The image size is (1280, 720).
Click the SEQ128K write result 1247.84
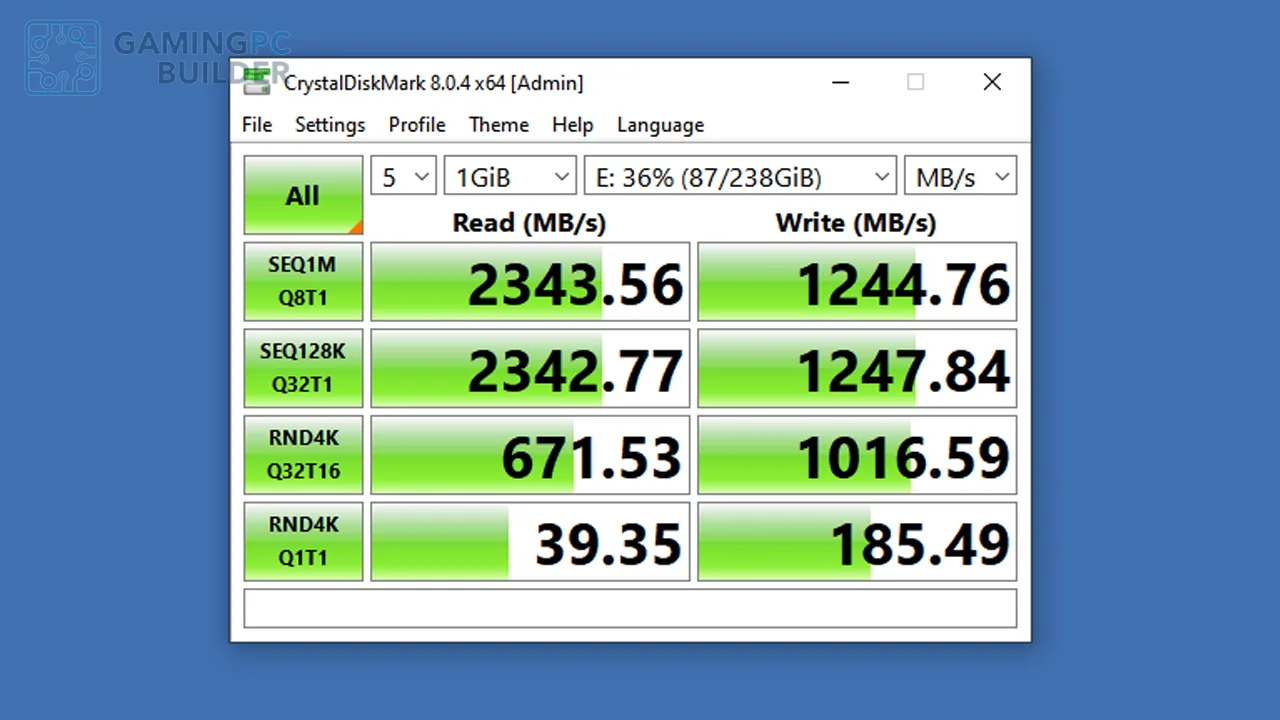857,368
